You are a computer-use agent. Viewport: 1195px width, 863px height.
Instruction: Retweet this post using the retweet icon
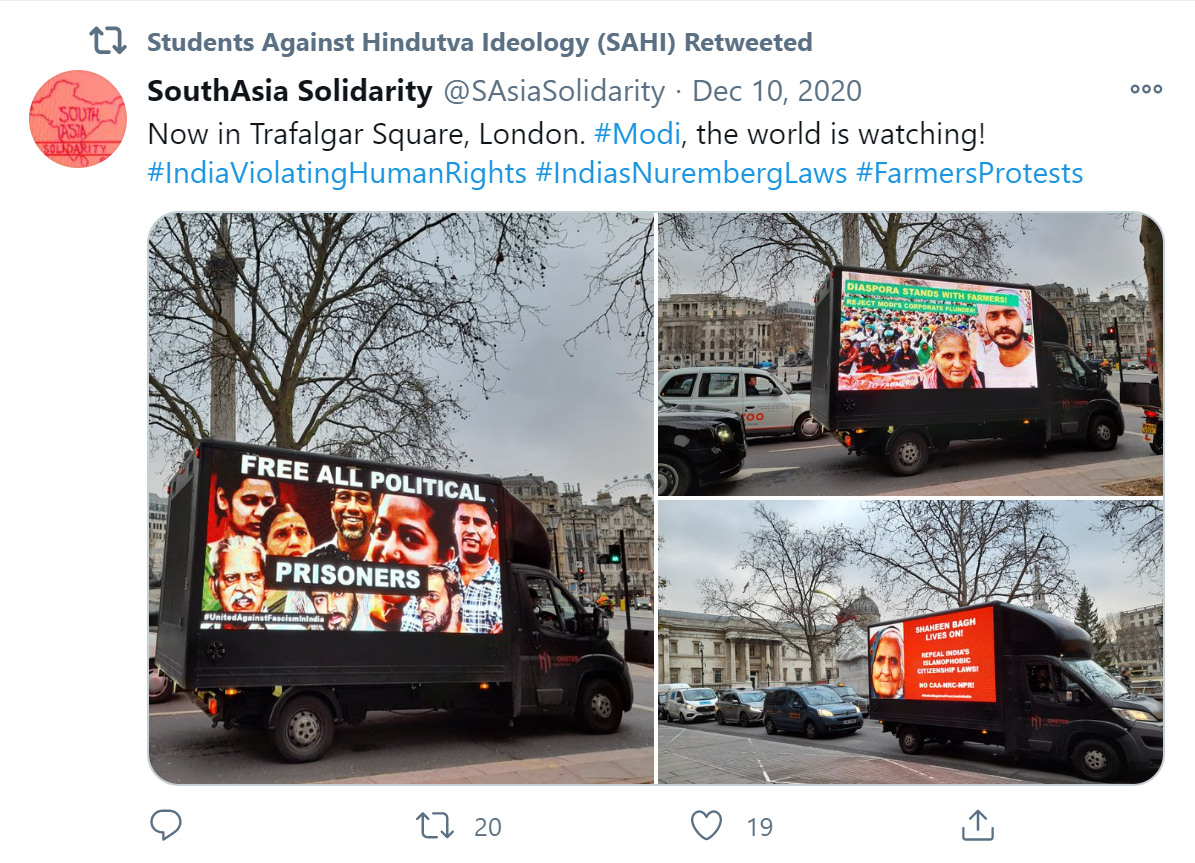point(434,826)
